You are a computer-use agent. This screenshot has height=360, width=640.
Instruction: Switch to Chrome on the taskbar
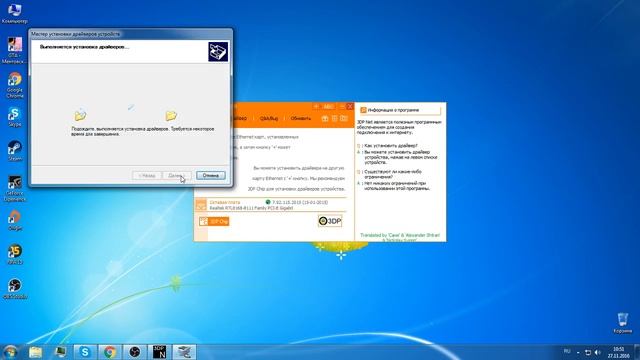109,352
